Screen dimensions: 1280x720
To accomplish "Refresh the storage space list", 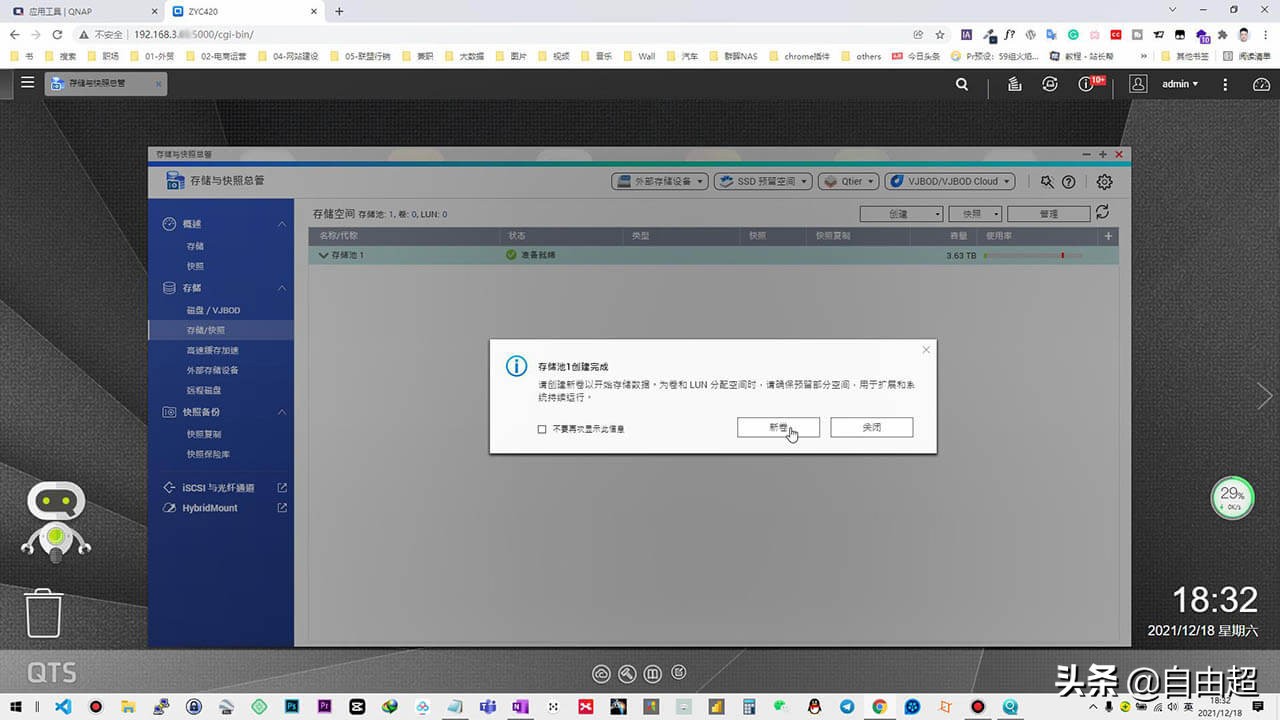I will pyautogui.click(x=1102, y=213).
